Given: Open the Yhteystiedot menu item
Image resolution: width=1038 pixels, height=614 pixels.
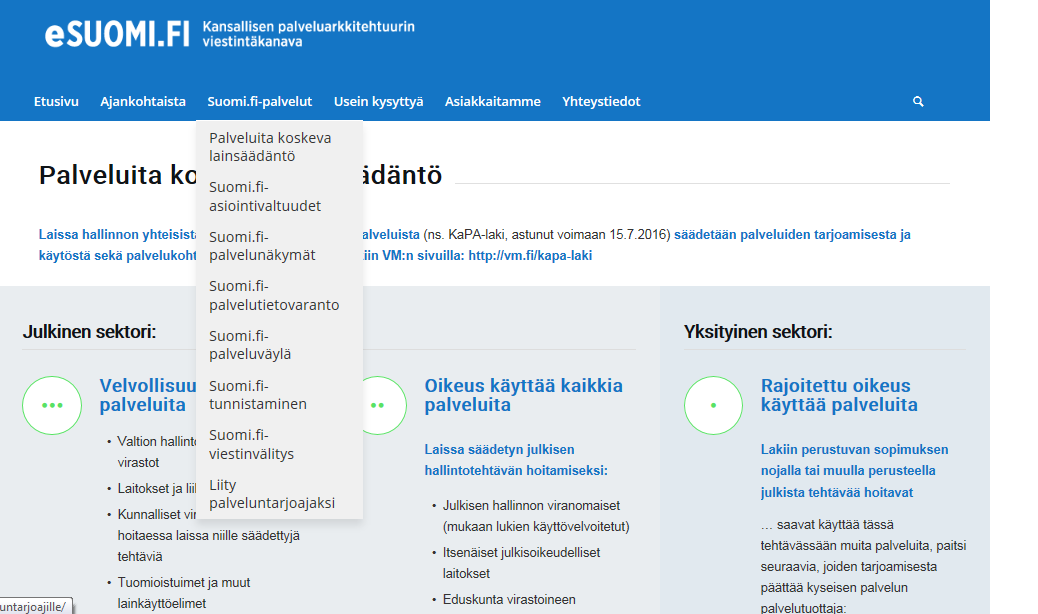Looking at the screenshot, I should (x=601, y=101).
